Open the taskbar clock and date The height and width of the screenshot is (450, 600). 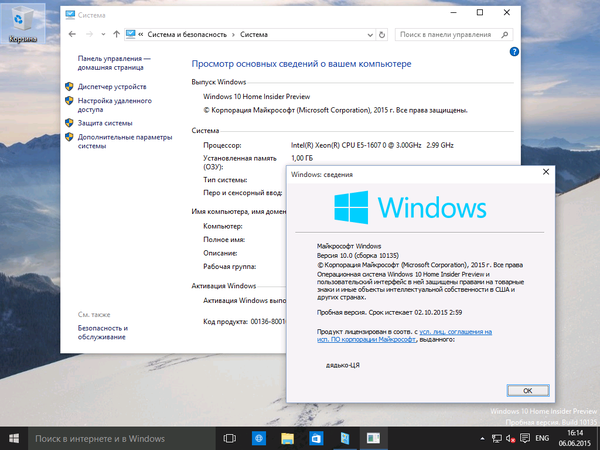coord(575,439)
